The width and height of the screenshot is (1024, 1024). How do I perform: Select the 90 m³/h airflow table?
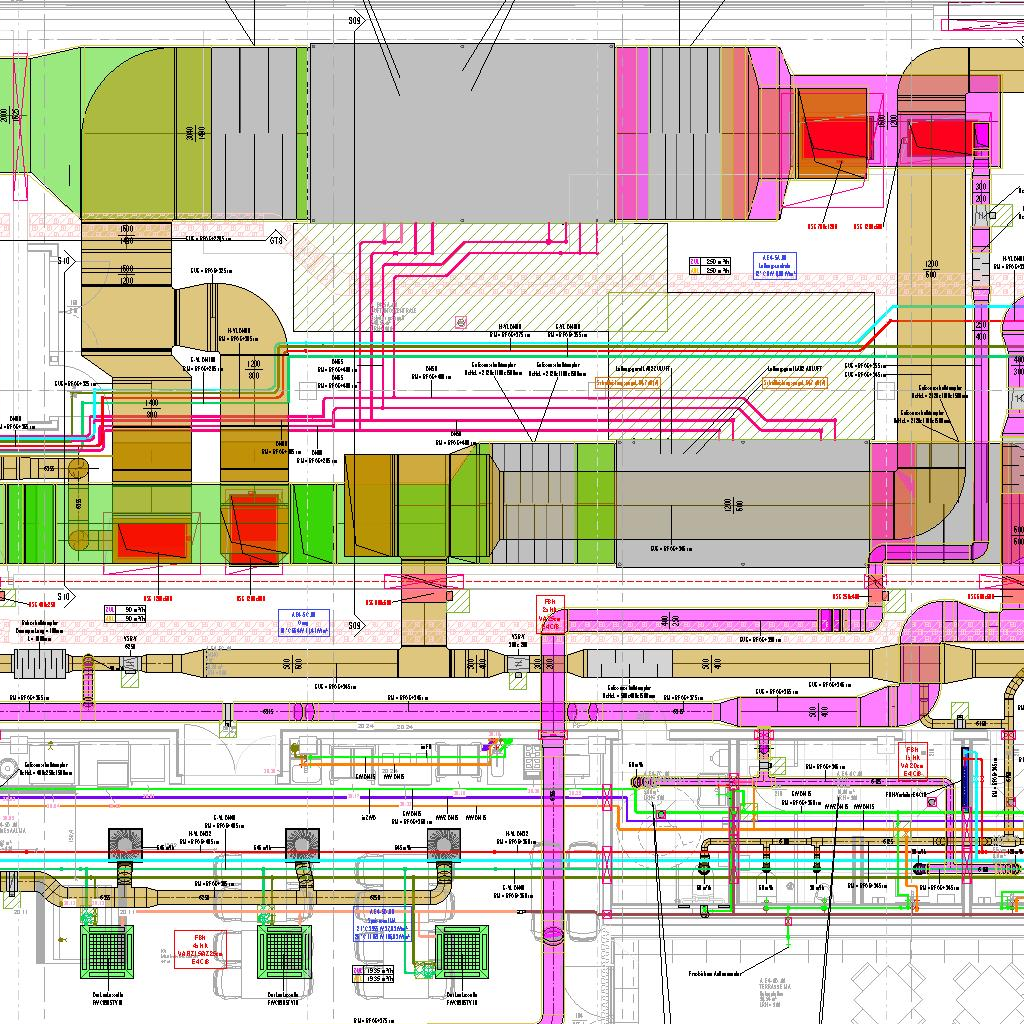125,613
